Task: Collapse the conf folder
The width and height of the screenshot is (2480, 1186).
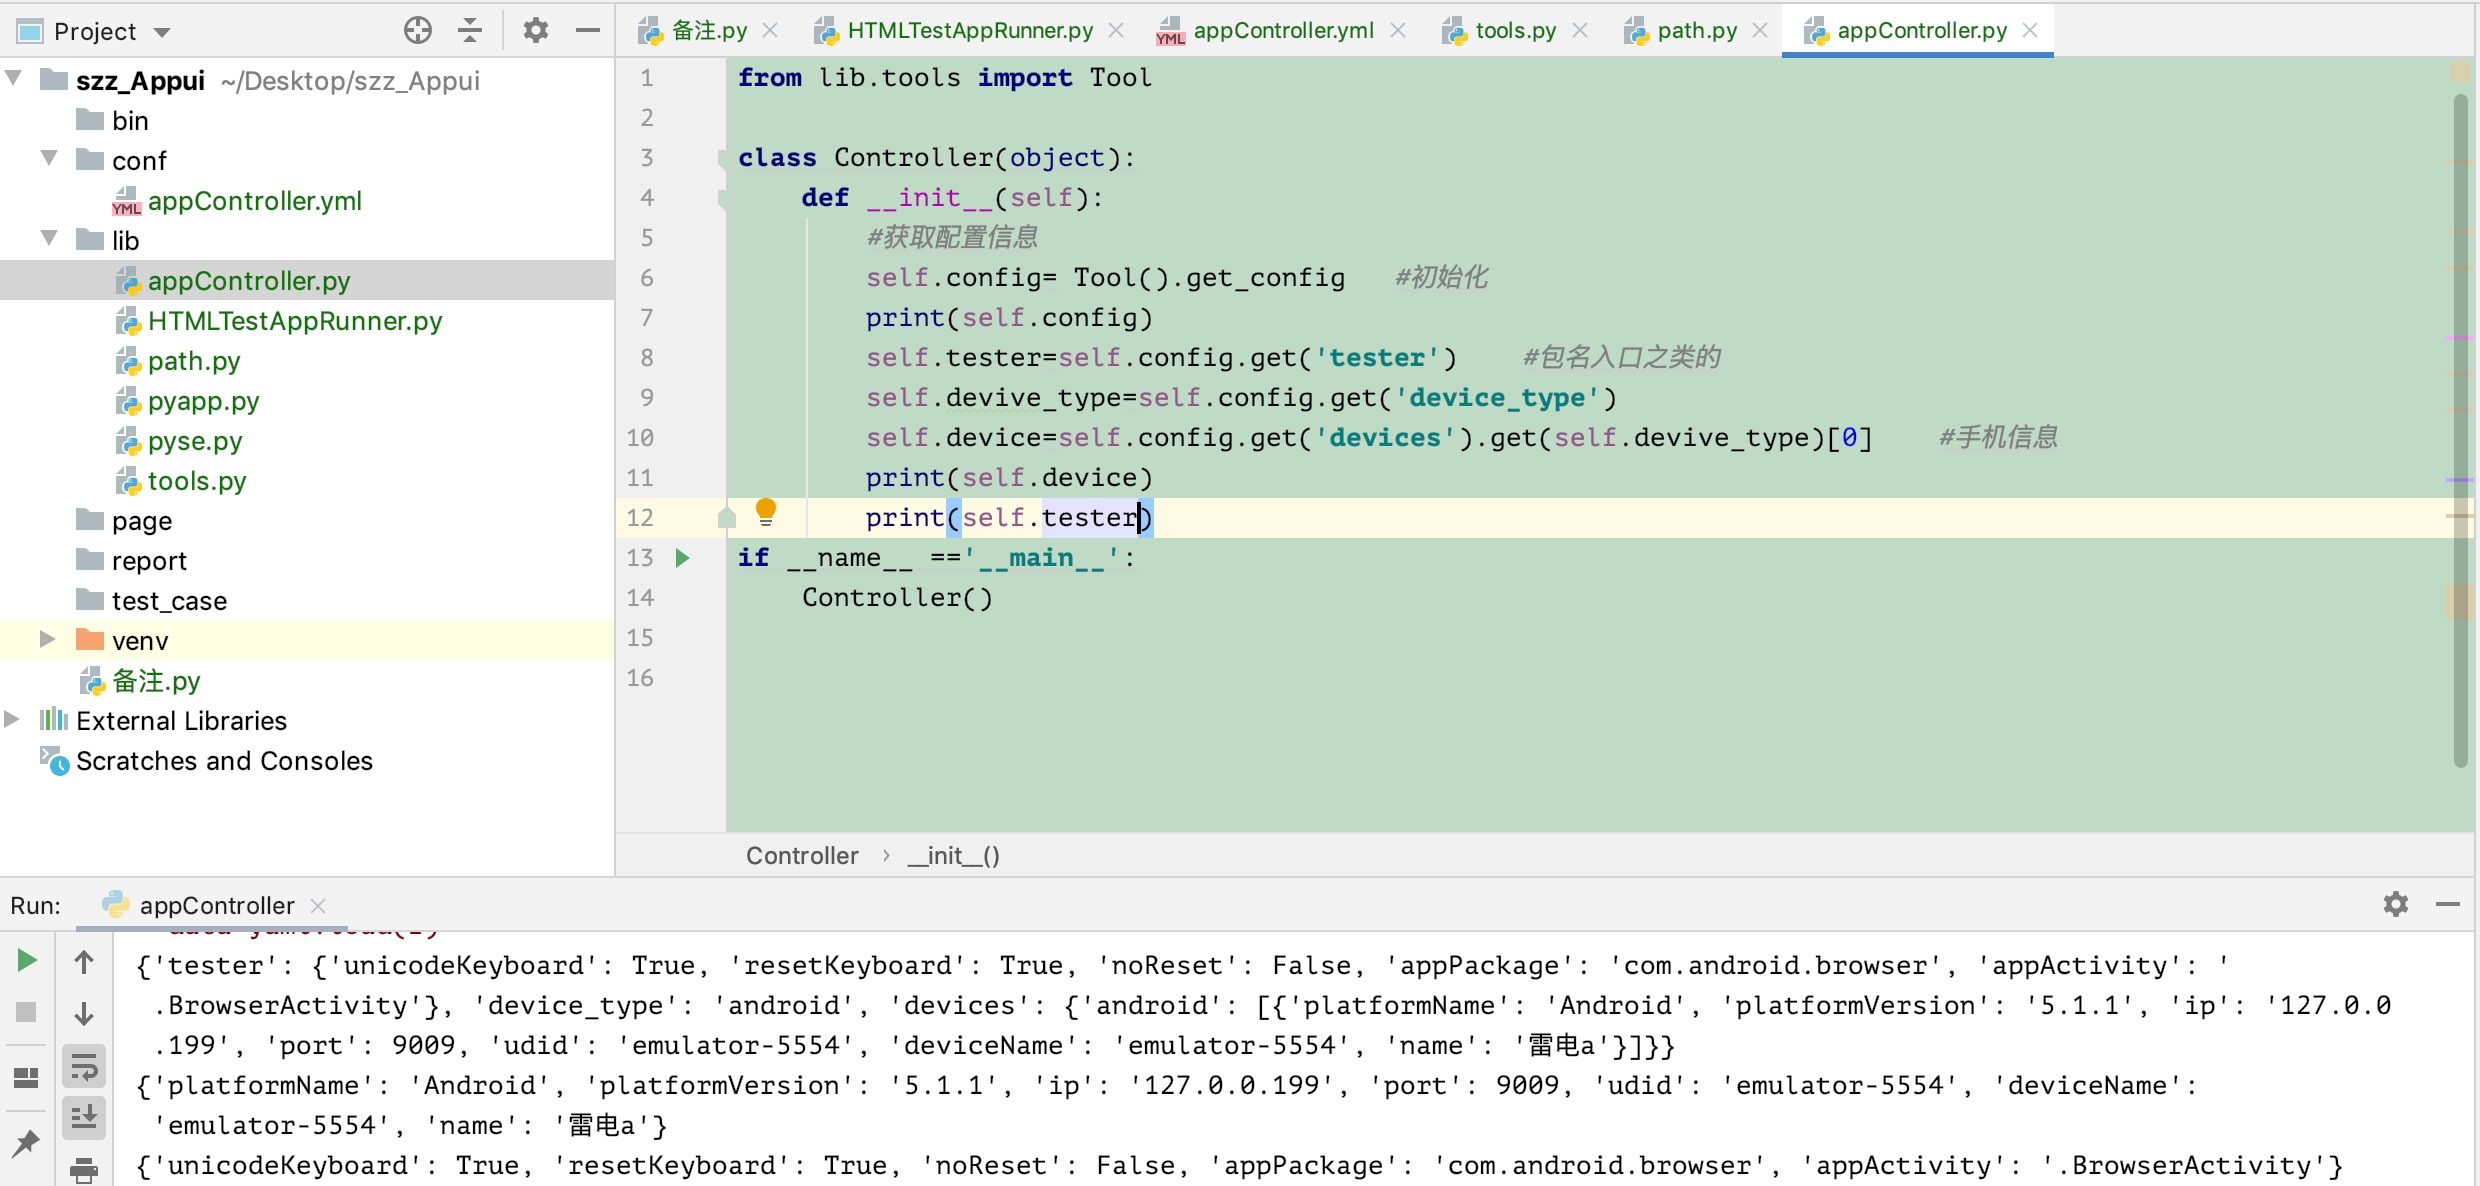Action: [x=49, y=159]
